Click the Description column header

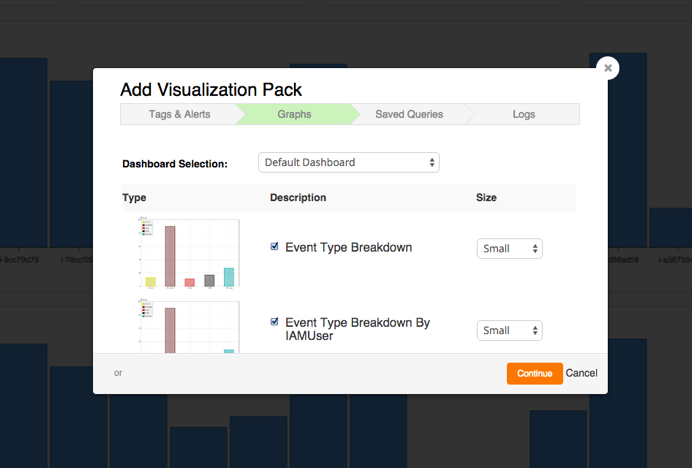(298, 198)
